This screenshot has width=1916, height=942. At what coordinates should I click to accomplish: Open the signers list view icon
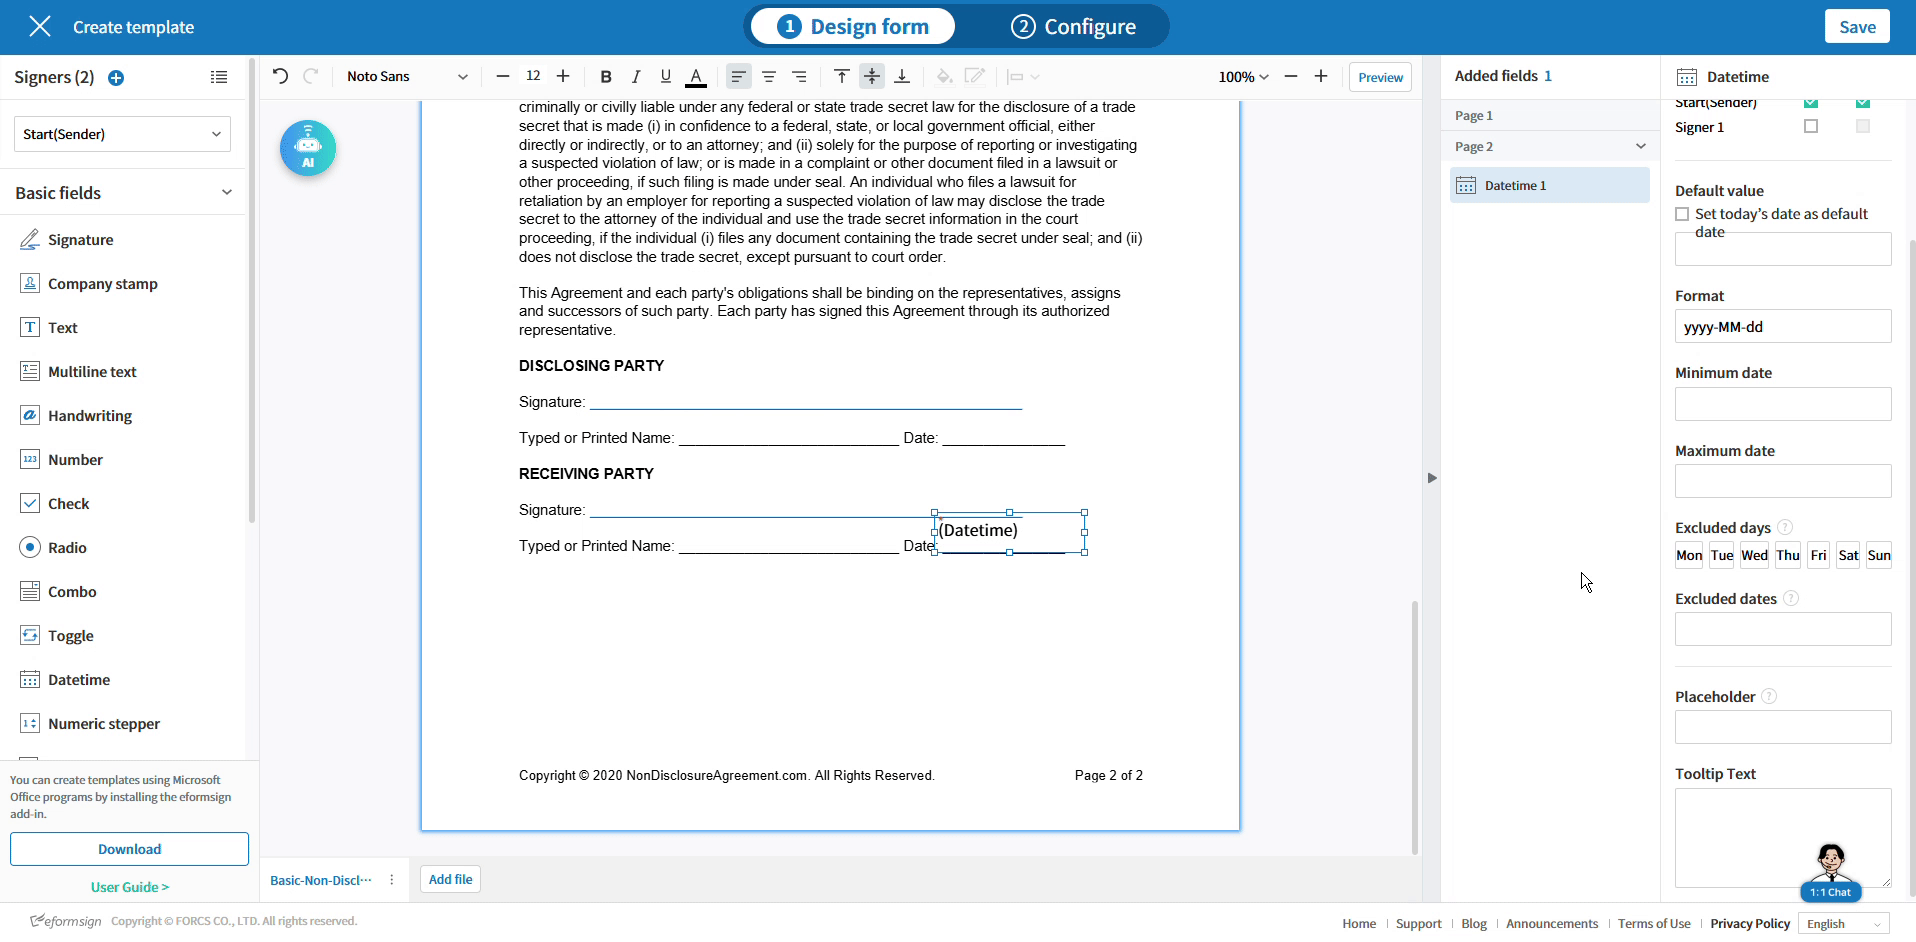point(219,77)
